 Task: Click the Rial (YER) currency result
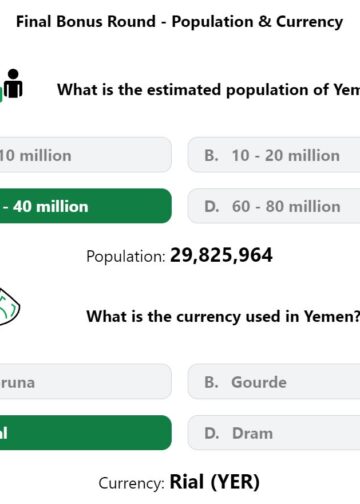[214, 482]
